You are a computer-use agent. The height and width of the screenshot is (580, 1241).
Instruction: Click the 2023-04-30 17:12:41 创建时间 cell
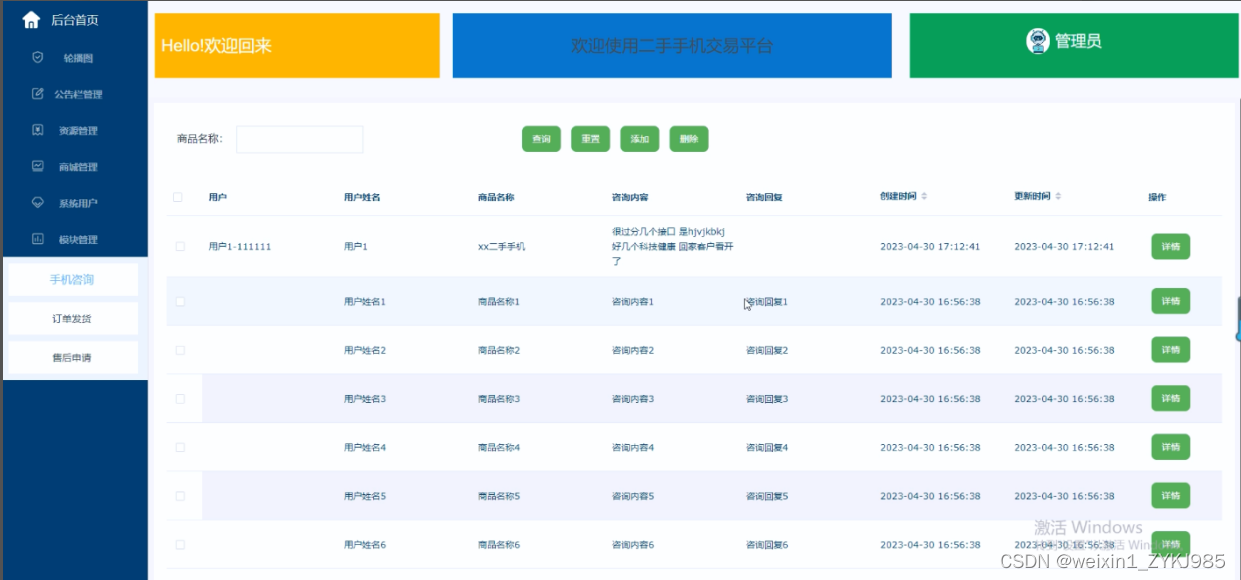pos(930,246)
